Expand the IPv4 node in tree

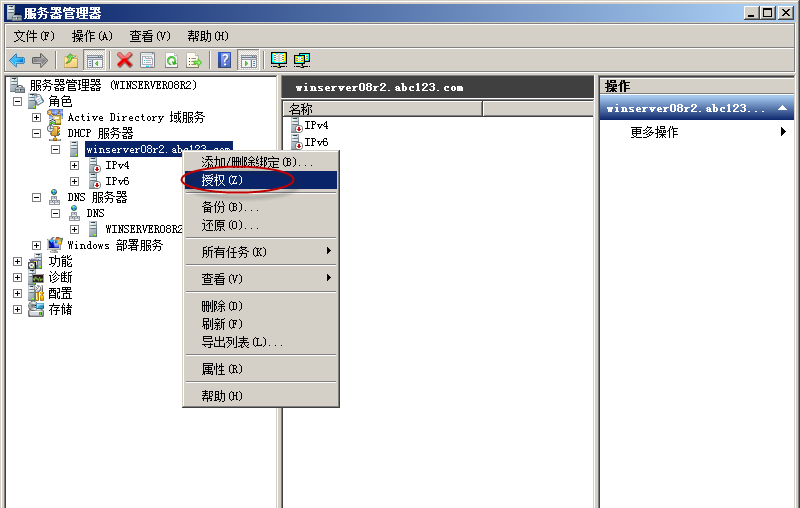74,165
